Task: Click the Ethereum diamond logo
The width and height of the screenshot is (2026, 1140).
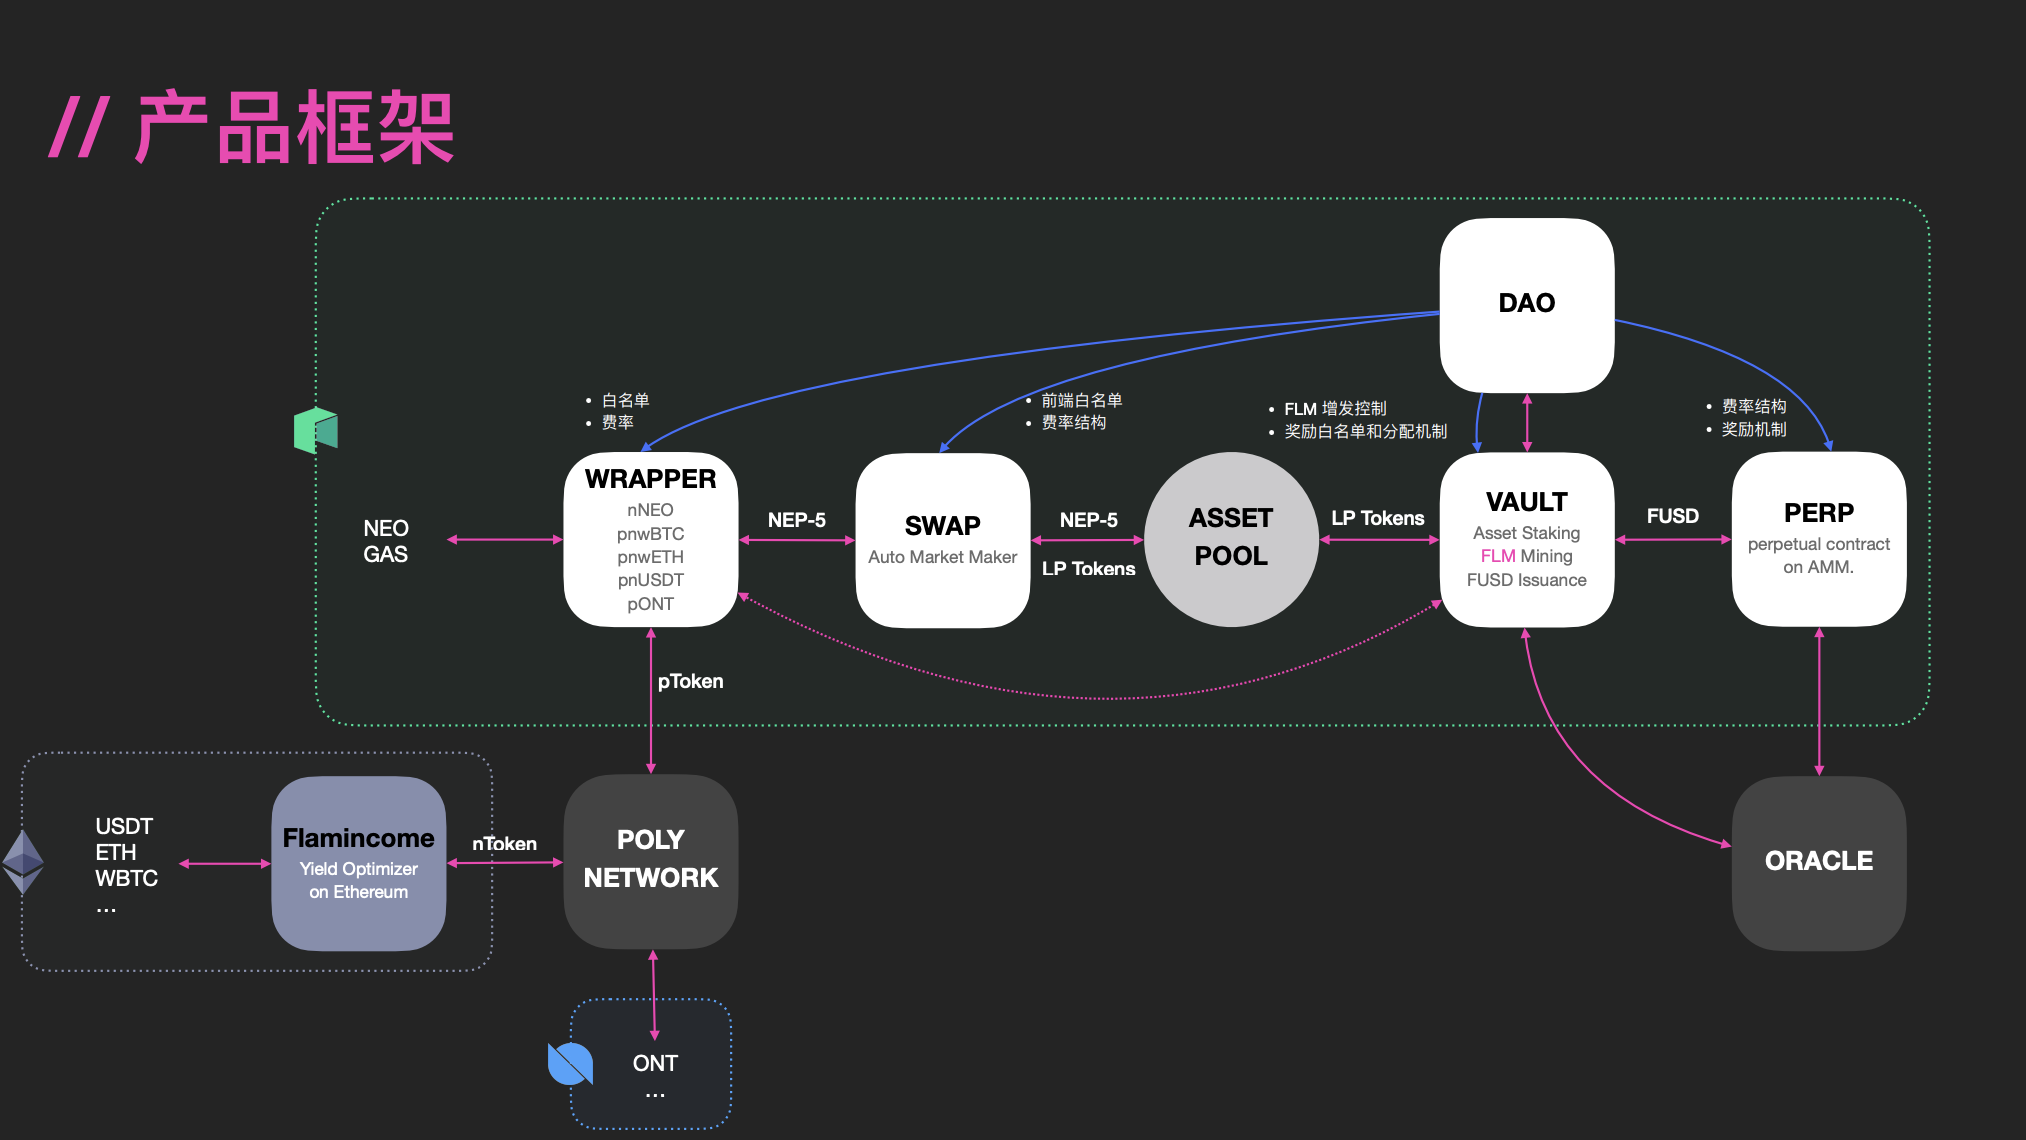Action: click(23, 862)
